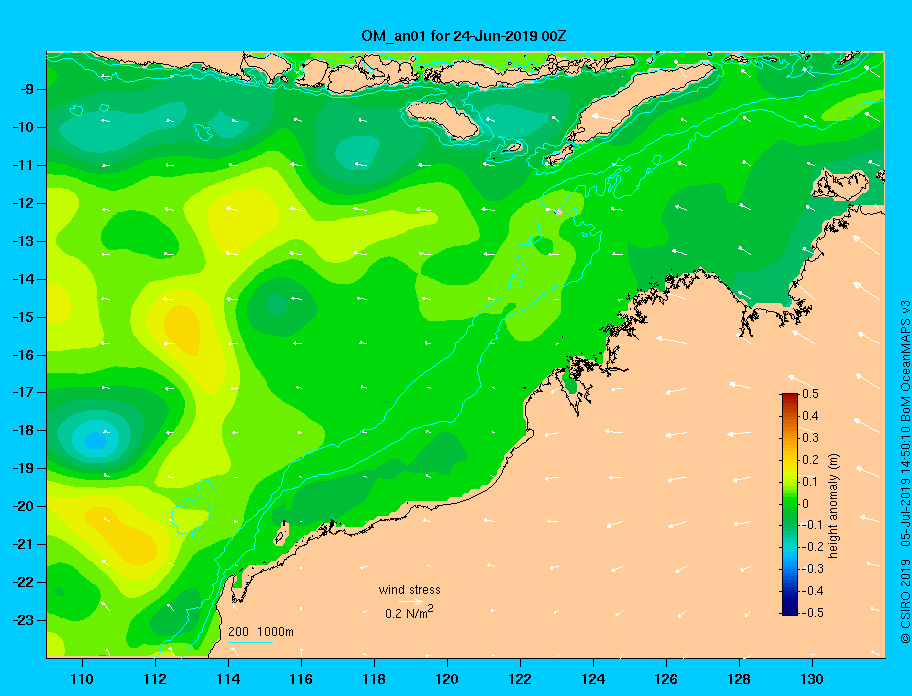Screen dimensions: 912x696
Task: Click latitude label -23 on the y-axis
Action: 23,620
